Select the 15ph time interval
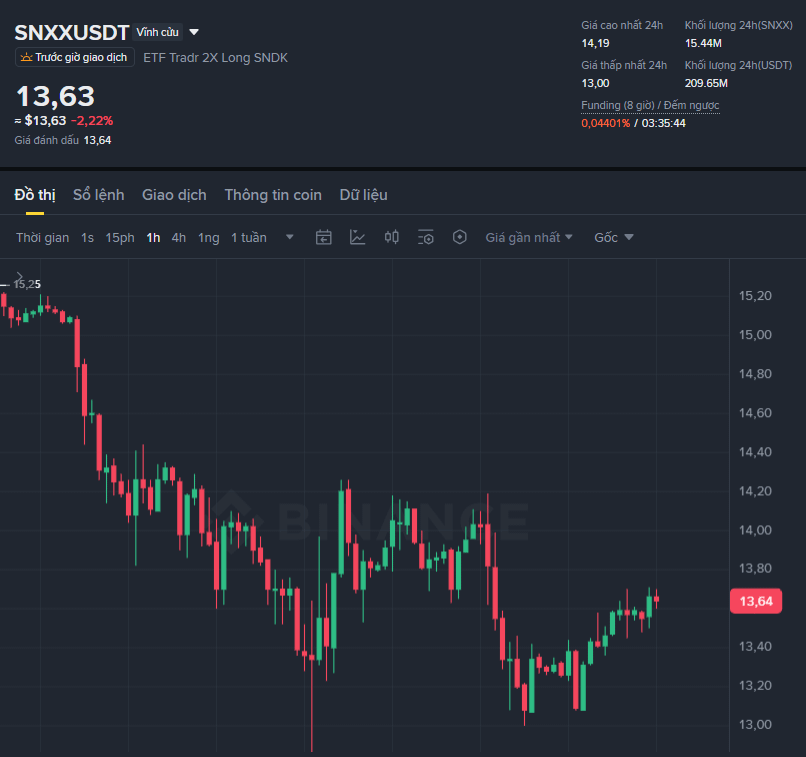Image resolution: width=806 pixels, height=757 pixels. (120, 238)
